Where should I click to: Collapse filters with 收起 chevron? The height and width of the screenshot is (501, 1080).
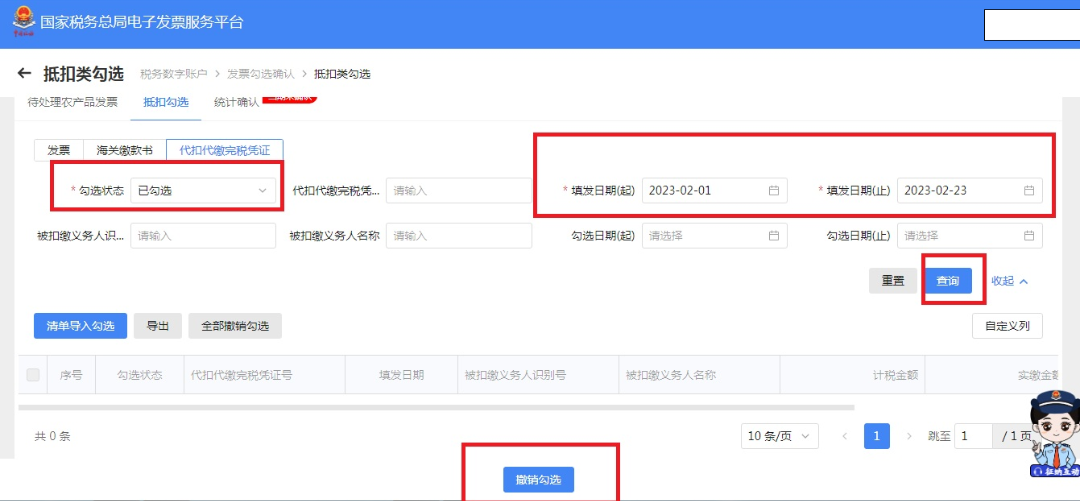point(1010,281)
